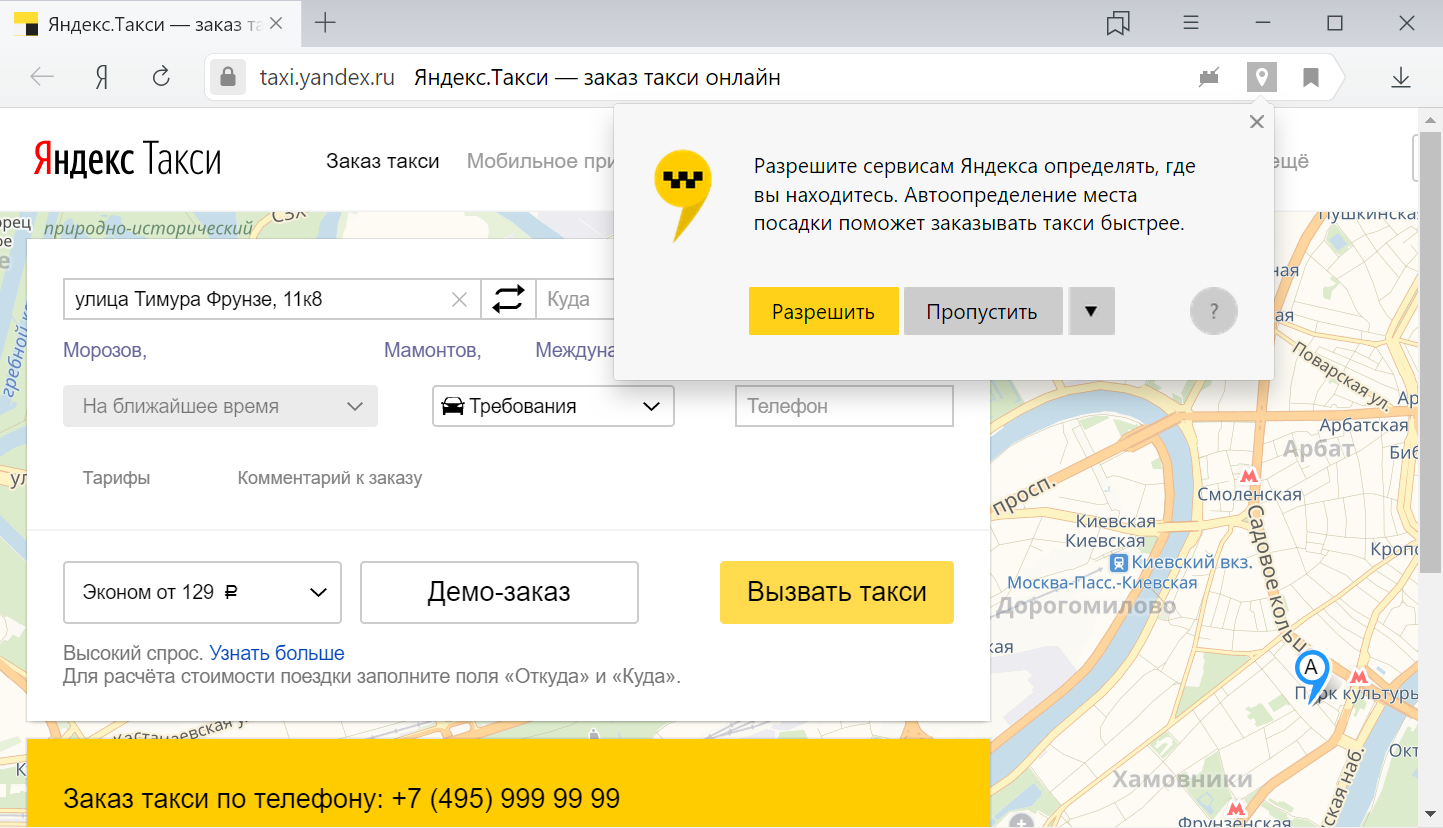1443x828 pixels.
Task: Close the location permission popup
Action: (1257, 122)
